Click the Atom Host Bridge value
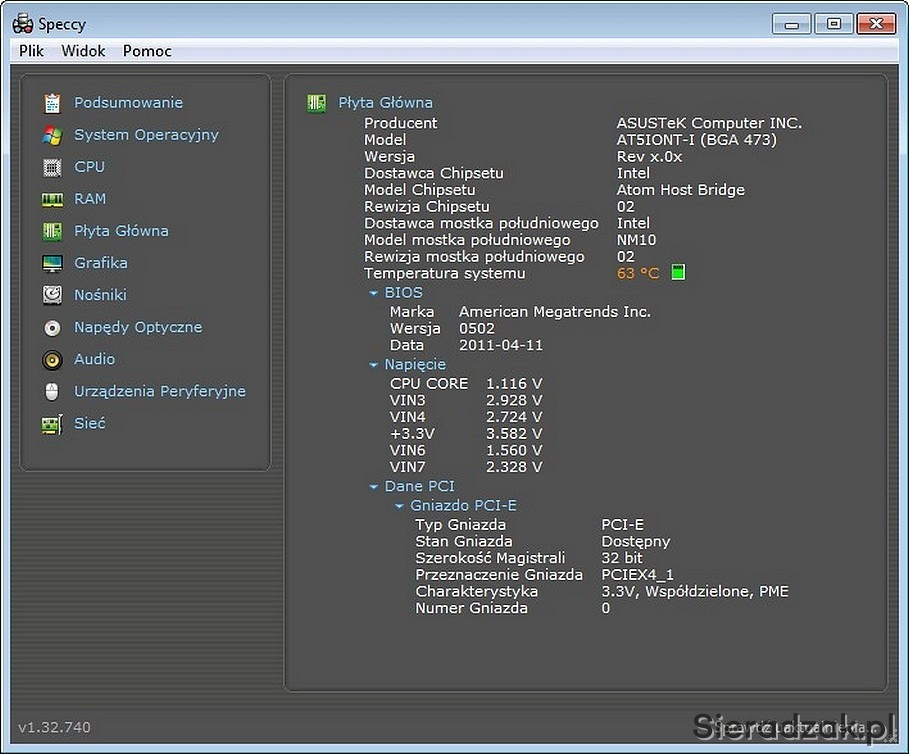Viewport: 909px width, 754px height. pos(681,190)
